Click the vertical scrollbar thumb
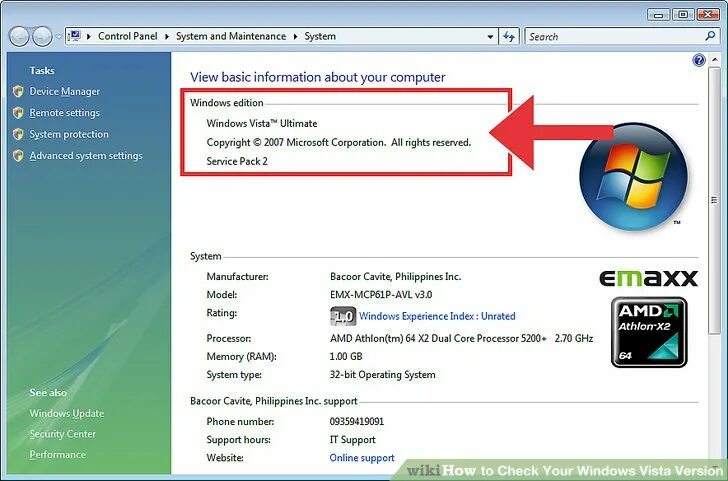This screenshot has height=481, width=728. click(x=714, y=200)
